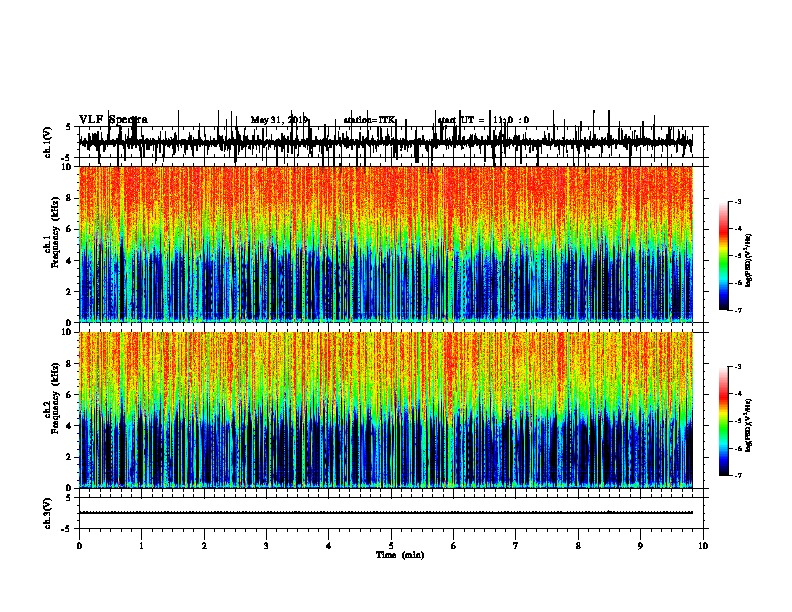Click the log(PSD) units label beside ch.2 color bar

tap(749, 425)
